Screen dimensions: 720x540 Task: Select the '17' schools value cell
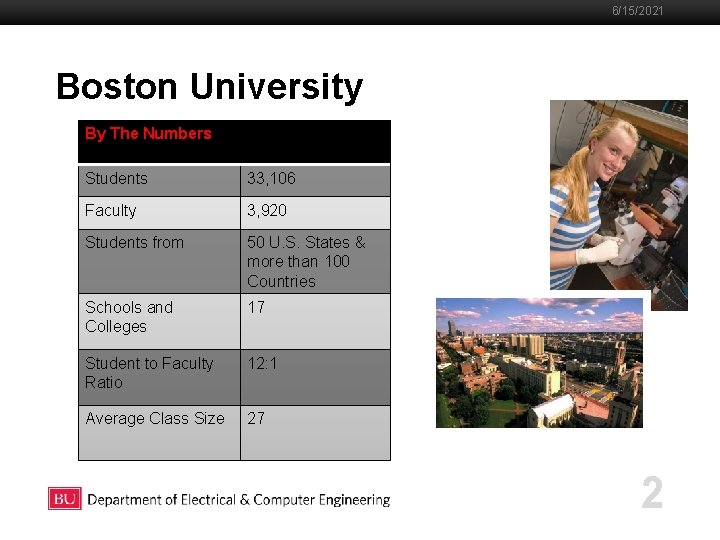(315, 321)
